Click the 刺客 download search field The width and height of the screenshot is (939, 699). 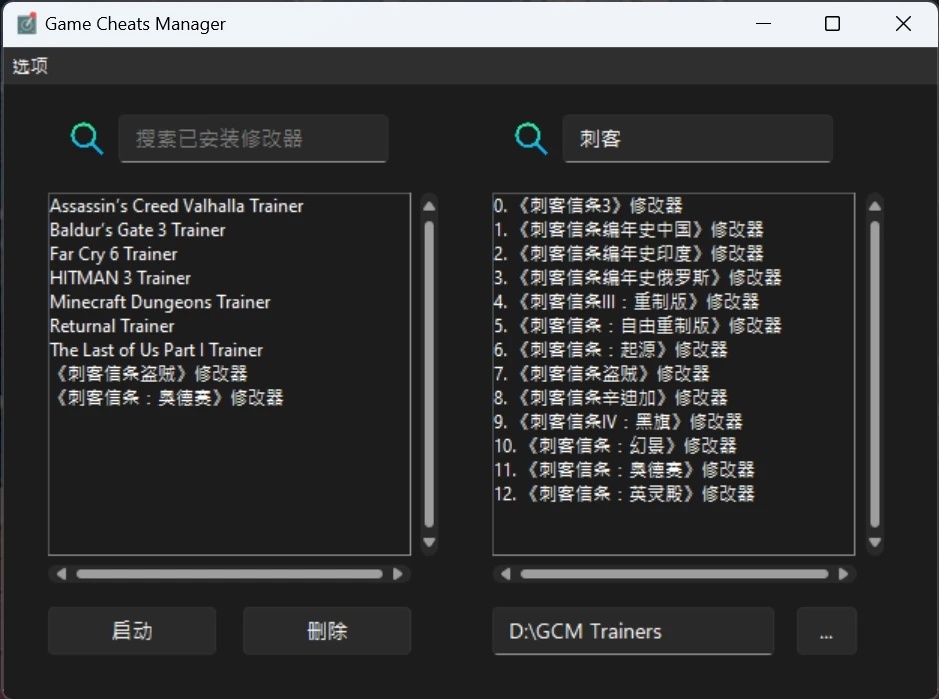(x=698, y=138)
